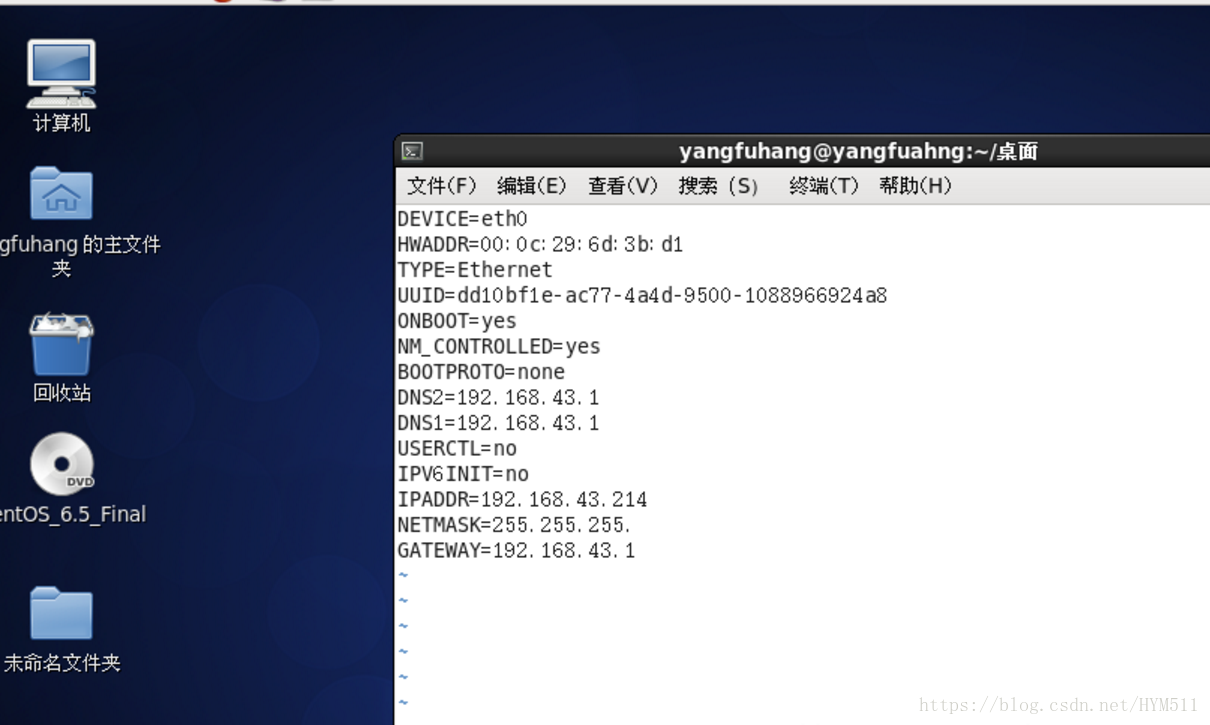Screen dimensions: 1210x725
Task: Click the NETMASK=255.255.255. line
Action: [x=514, y=525]
